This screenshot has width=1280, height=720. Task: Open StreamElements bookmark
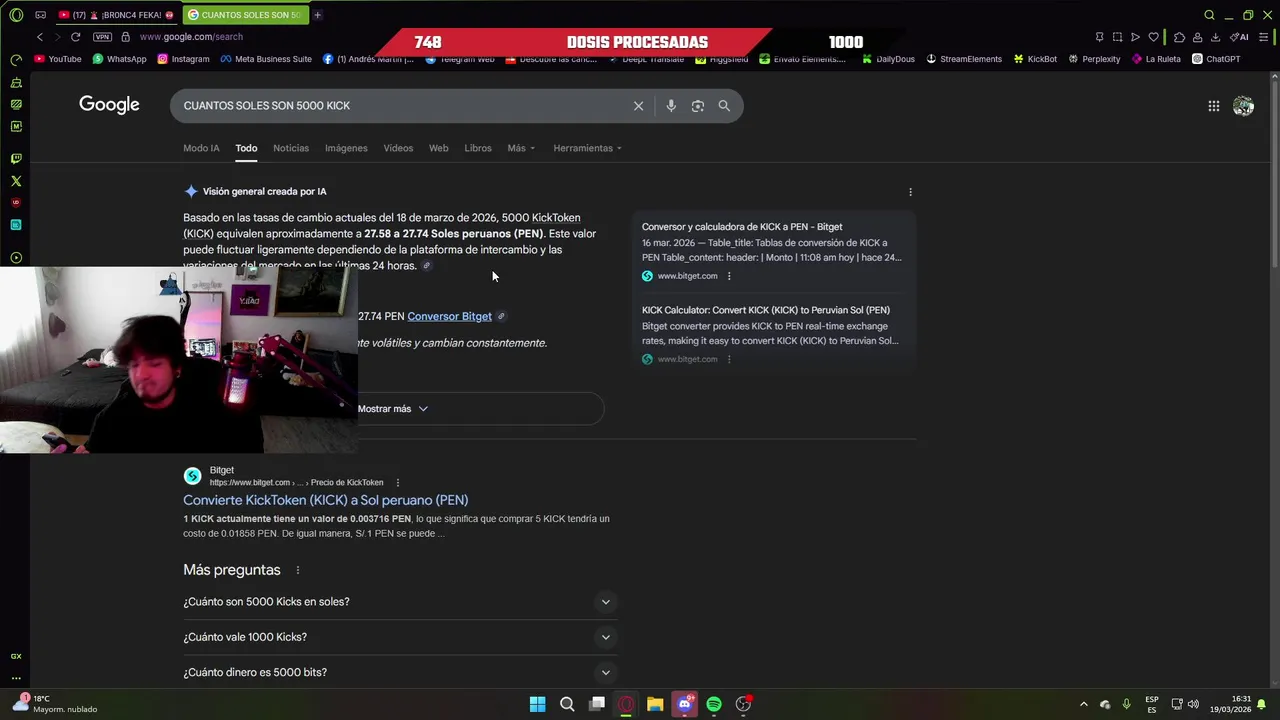963,59
